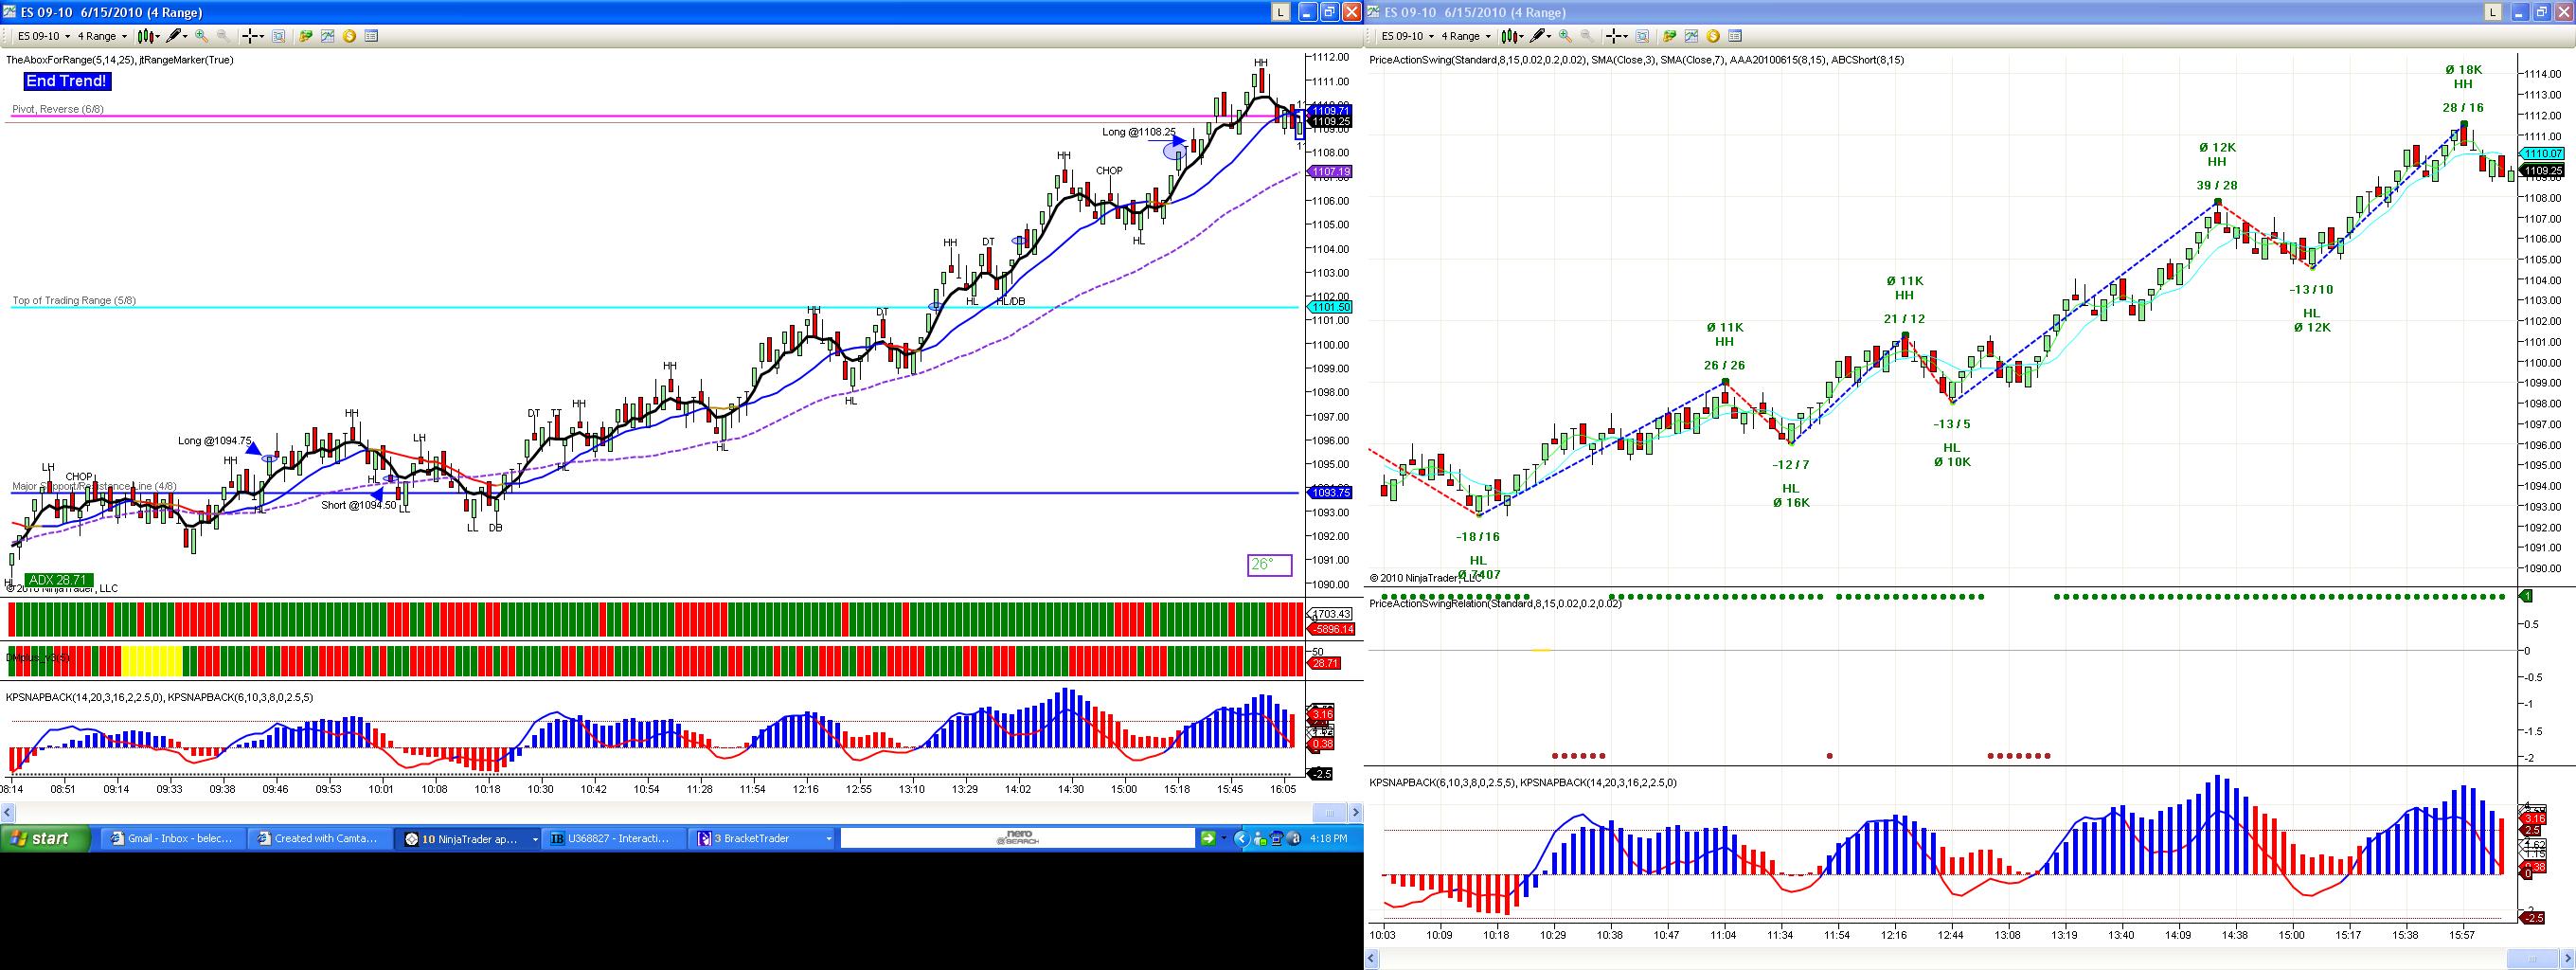2576x970 pixels.
Task: Open 4 Range interval dropdown in left chart
Action: coord(102,36)
